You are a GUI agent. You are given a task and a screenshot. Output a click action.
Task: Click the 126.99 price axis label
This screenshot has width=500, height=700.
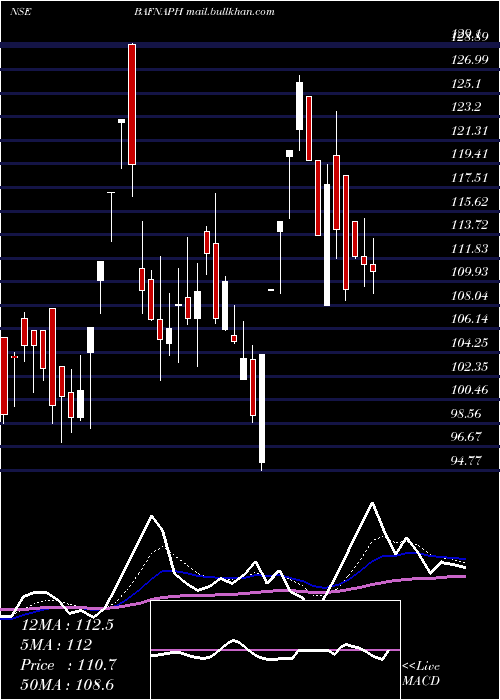[469, 59]
